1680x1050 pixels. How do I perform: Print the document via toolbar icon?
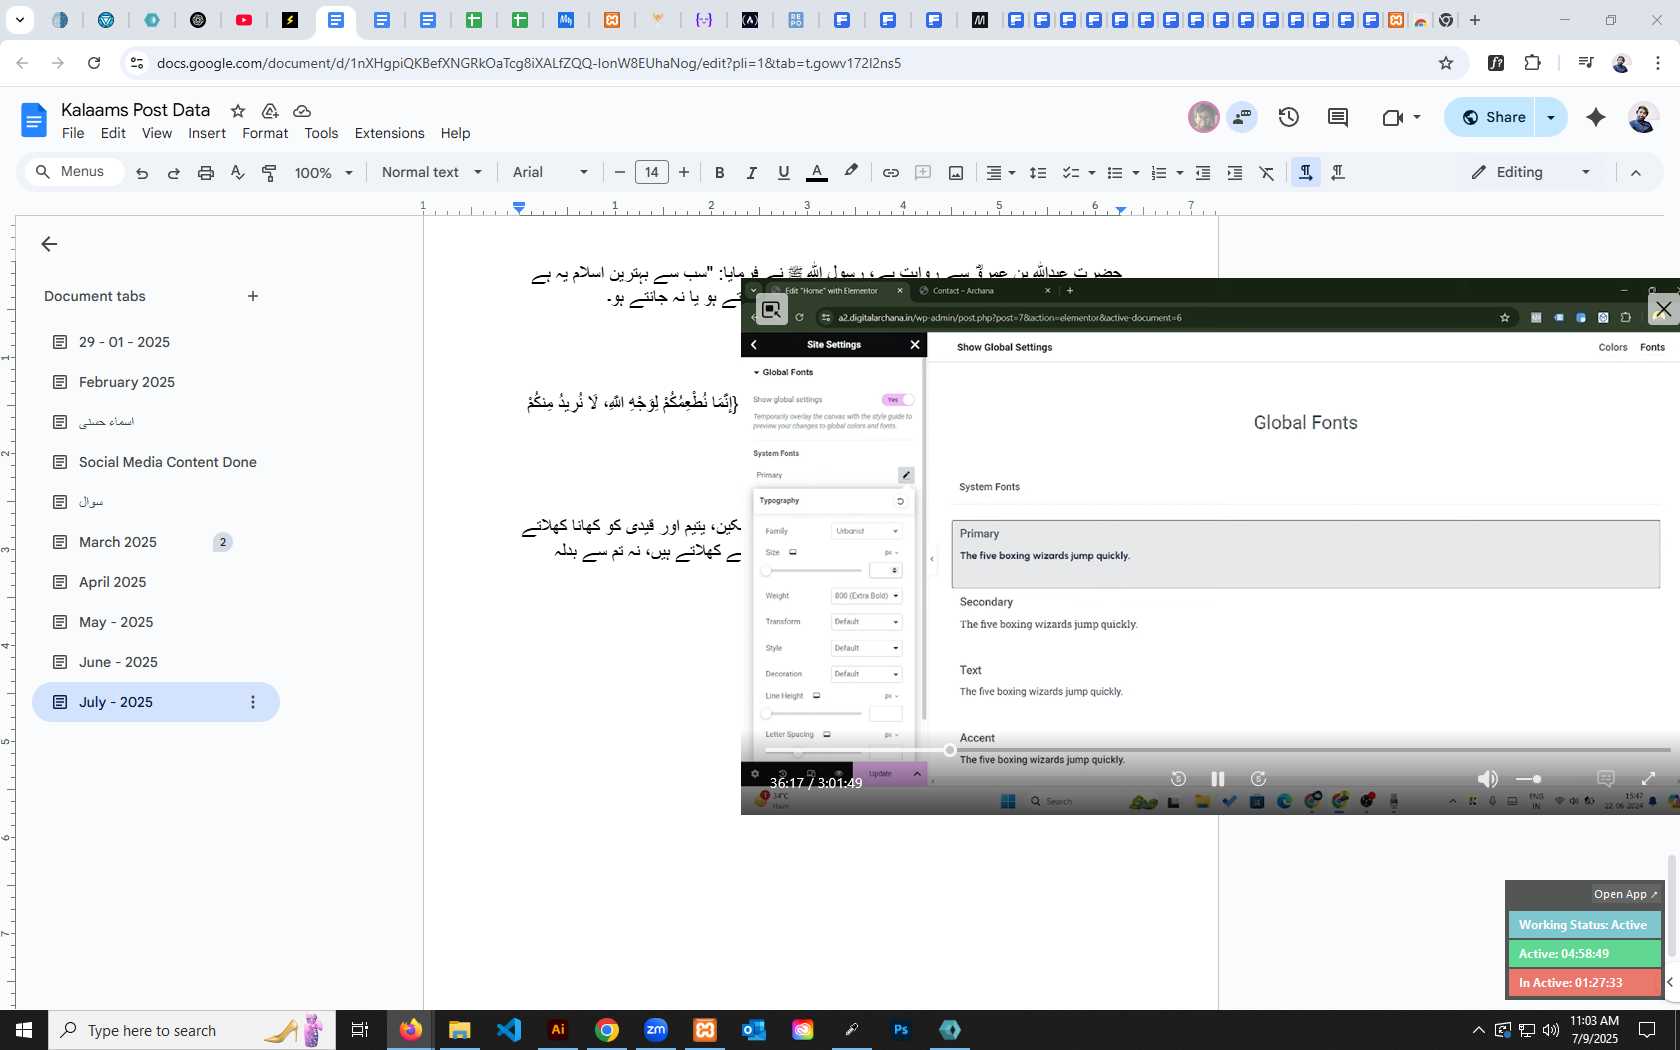tap(206, 173)
